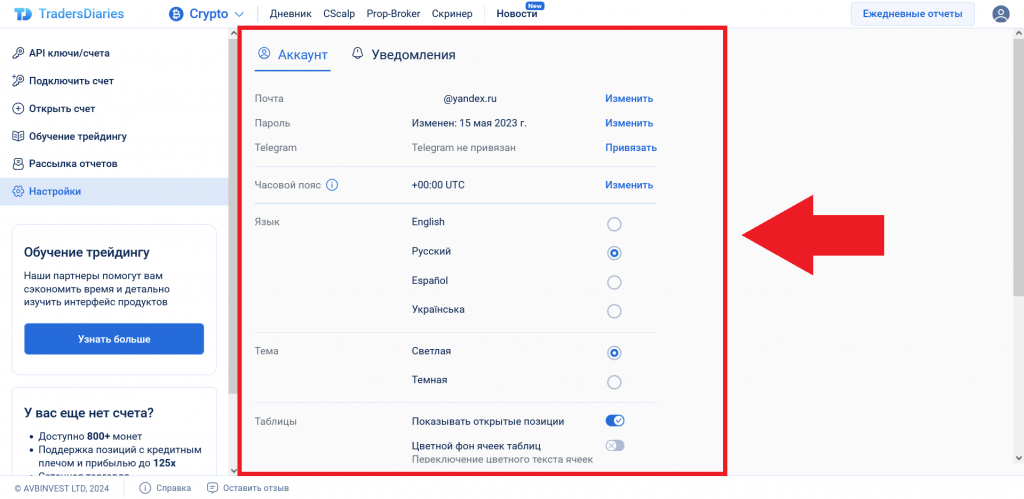The width and height of the screenshot is (1024, 499).
Task: Click the Ежедневные отчеты button
Action: (912, 14)
